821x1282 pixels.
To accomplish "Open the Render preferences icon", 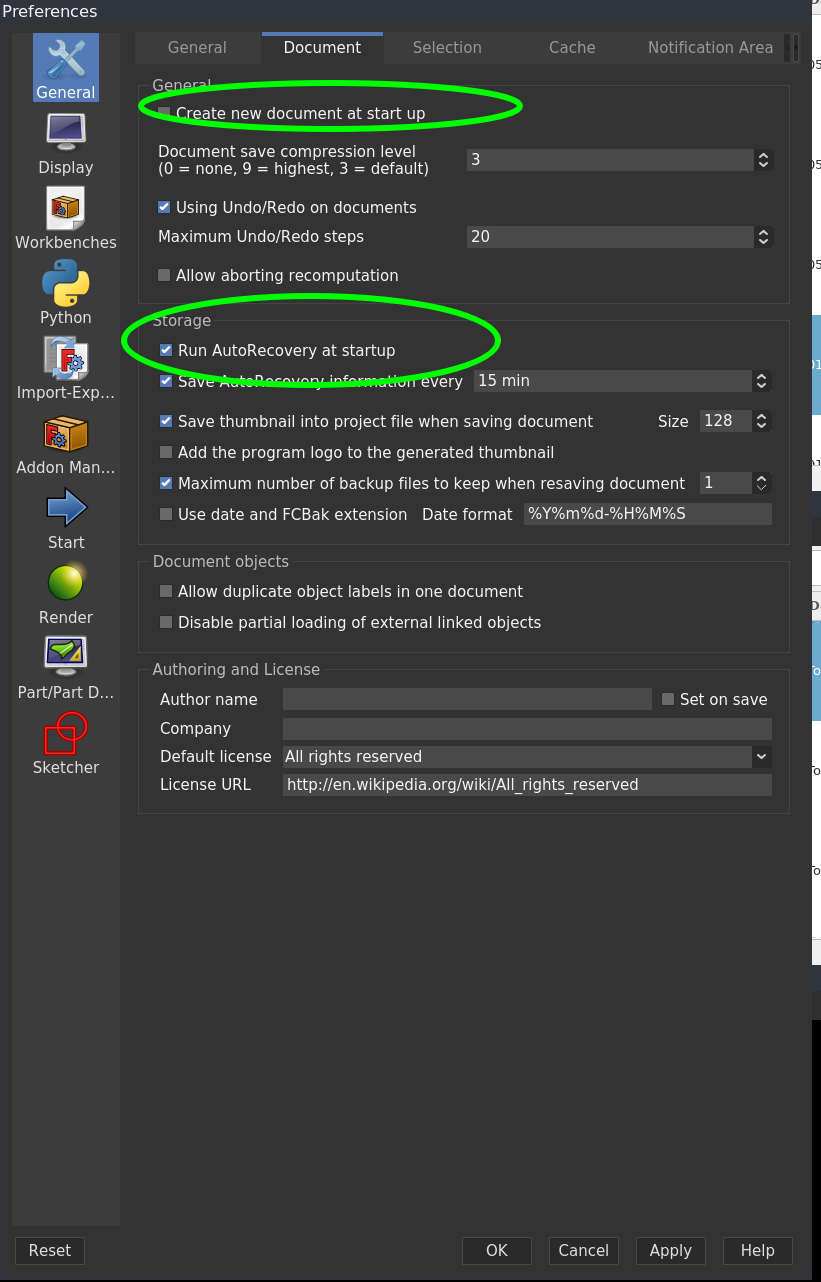I will click(65, 582).
